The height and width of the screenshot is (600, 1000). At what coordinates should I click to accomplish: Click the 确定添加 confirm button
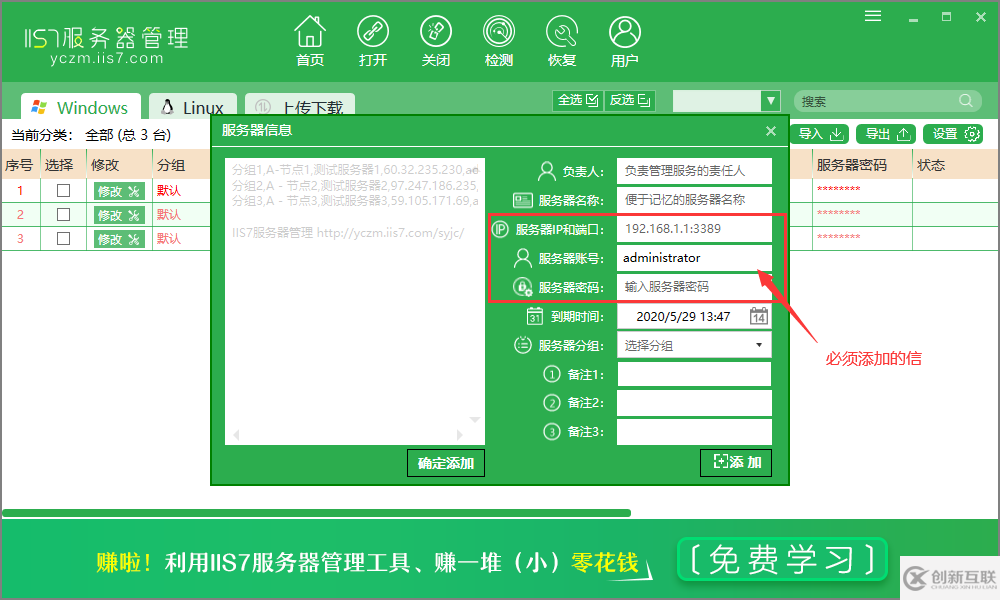tap(445, 463)
